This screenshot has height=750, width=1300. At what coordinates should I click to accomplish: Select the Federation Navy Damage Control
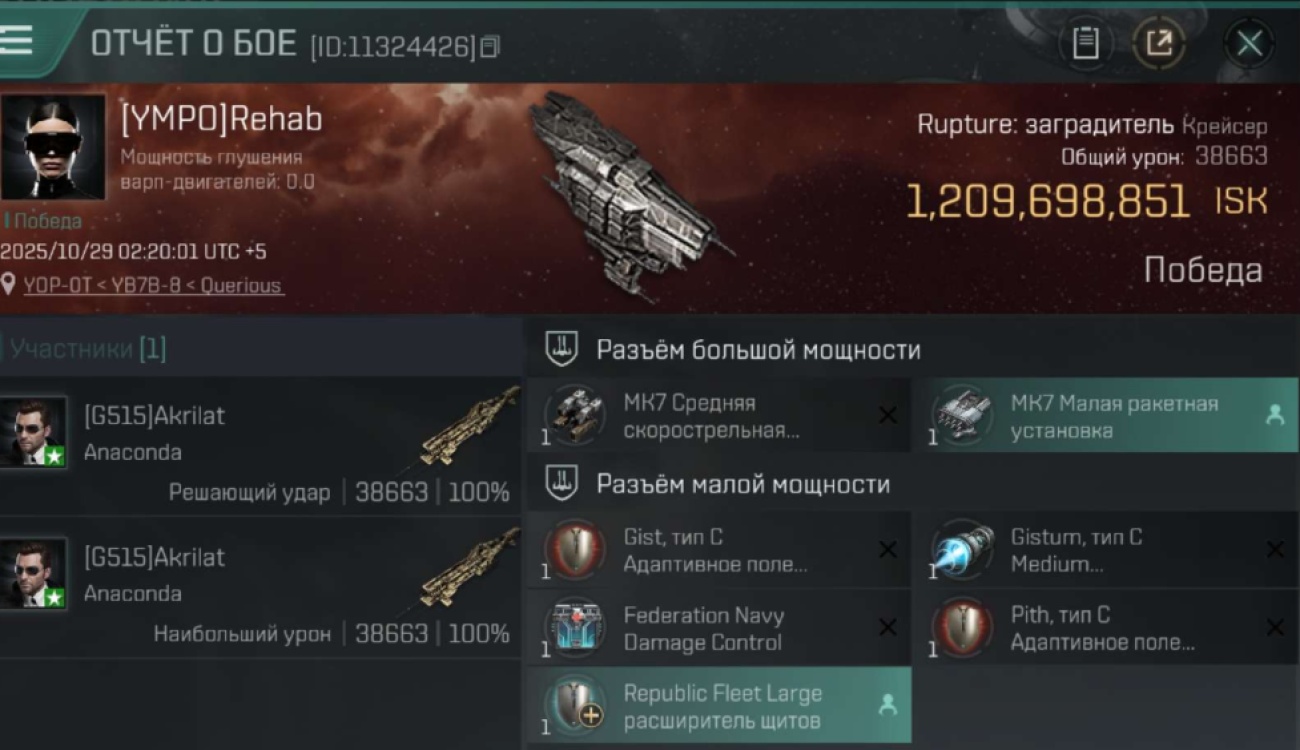(x=719, y=627)
